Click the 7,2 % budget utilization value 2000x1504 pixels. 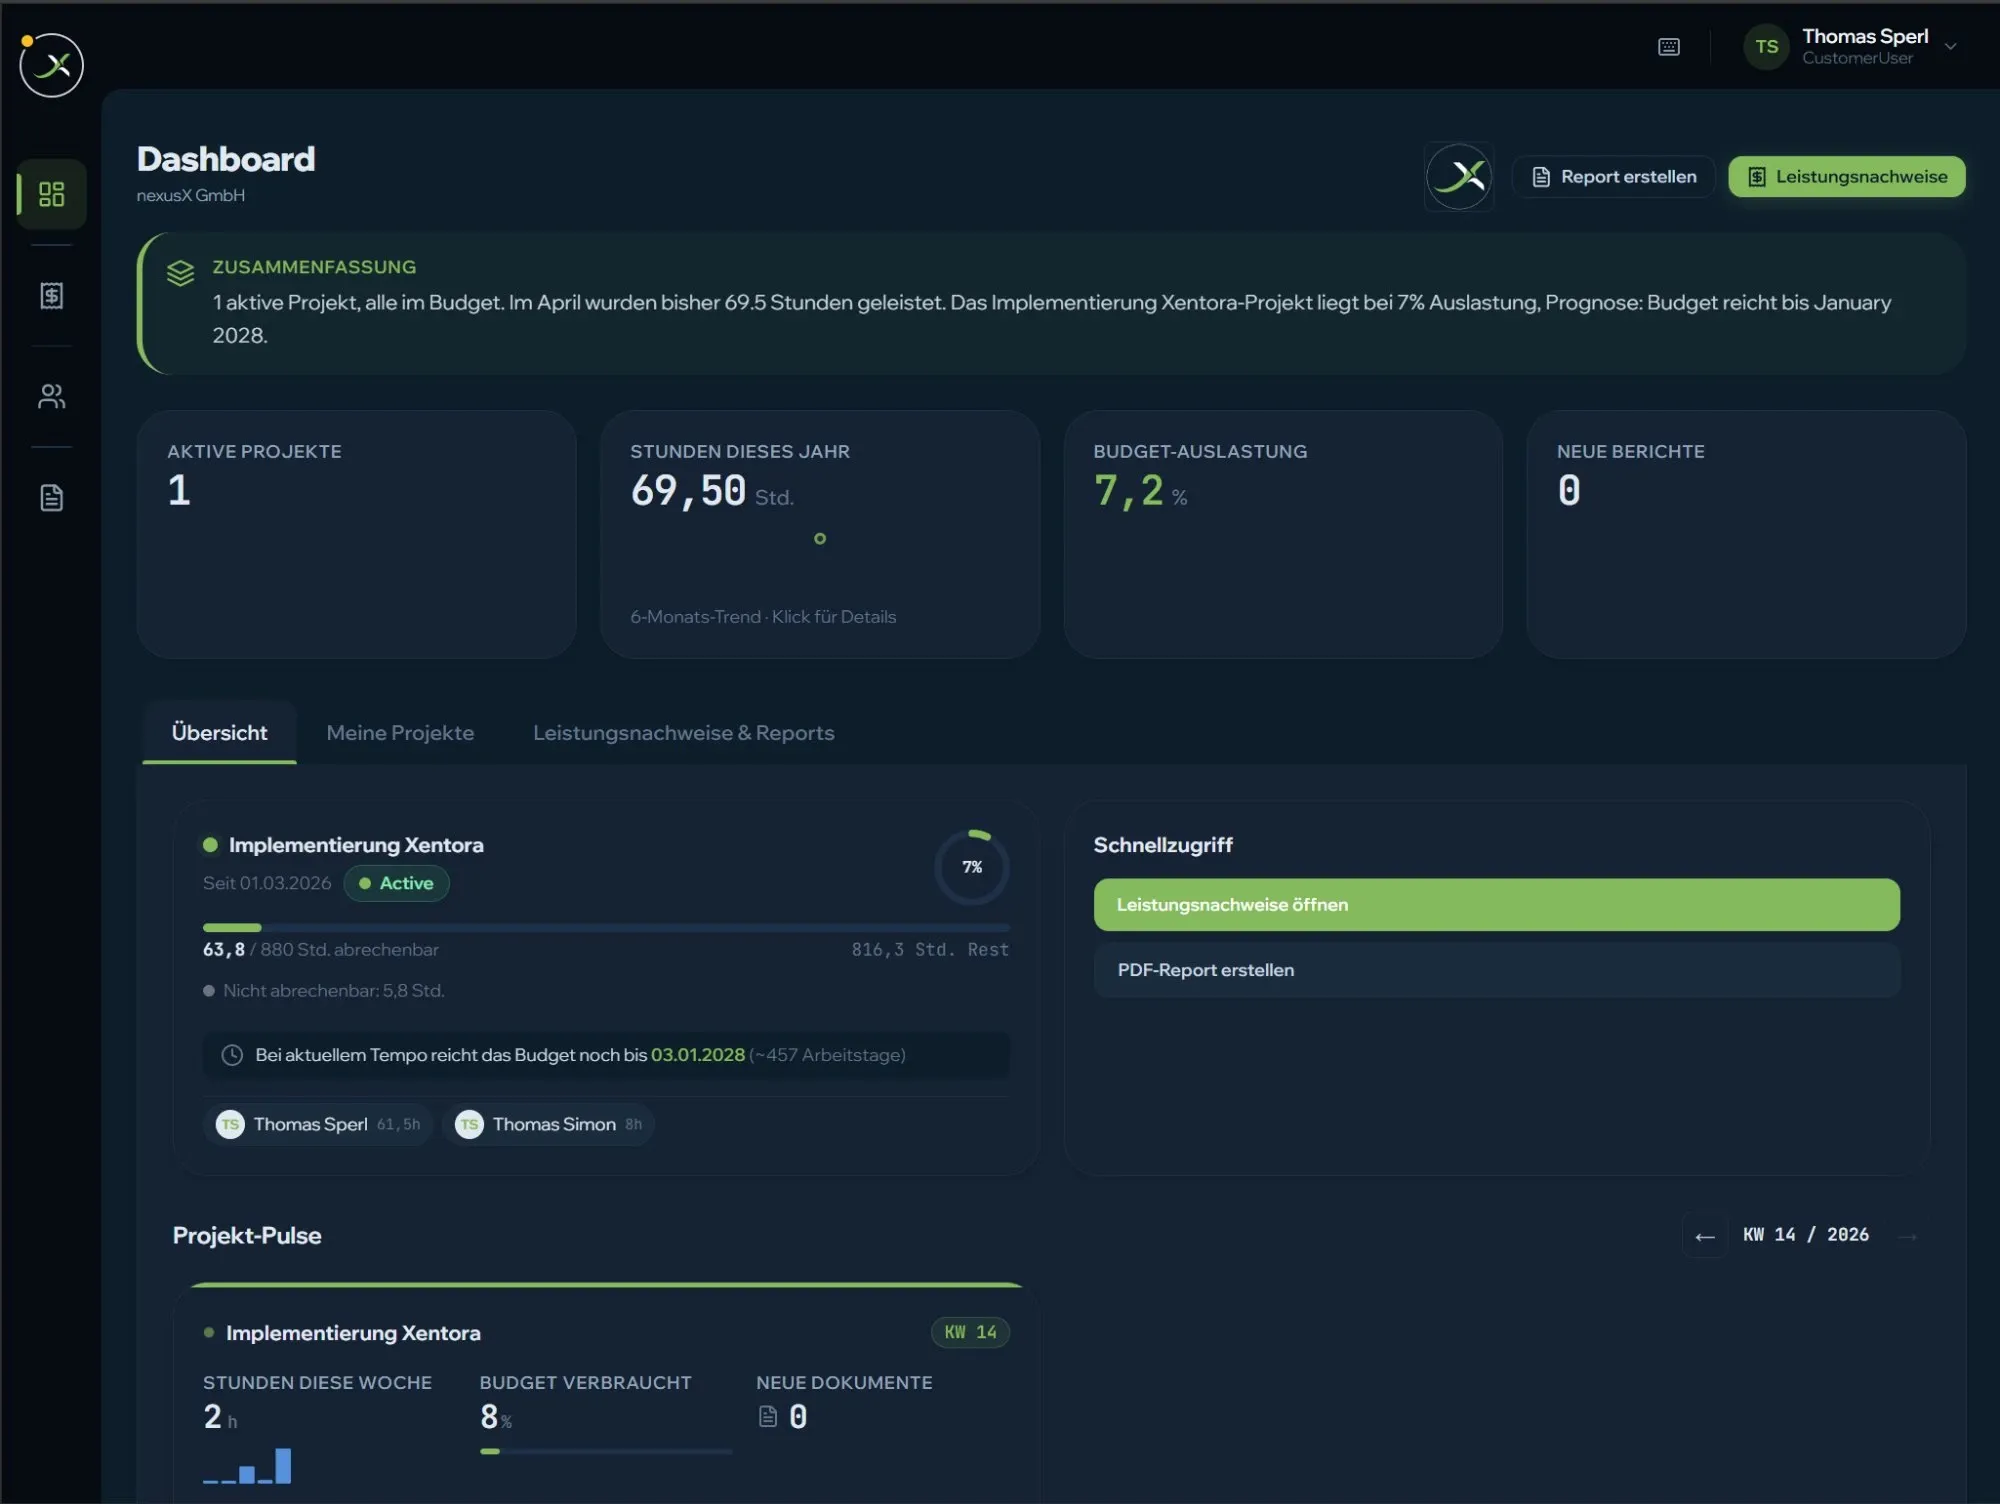coord(1140,491)
